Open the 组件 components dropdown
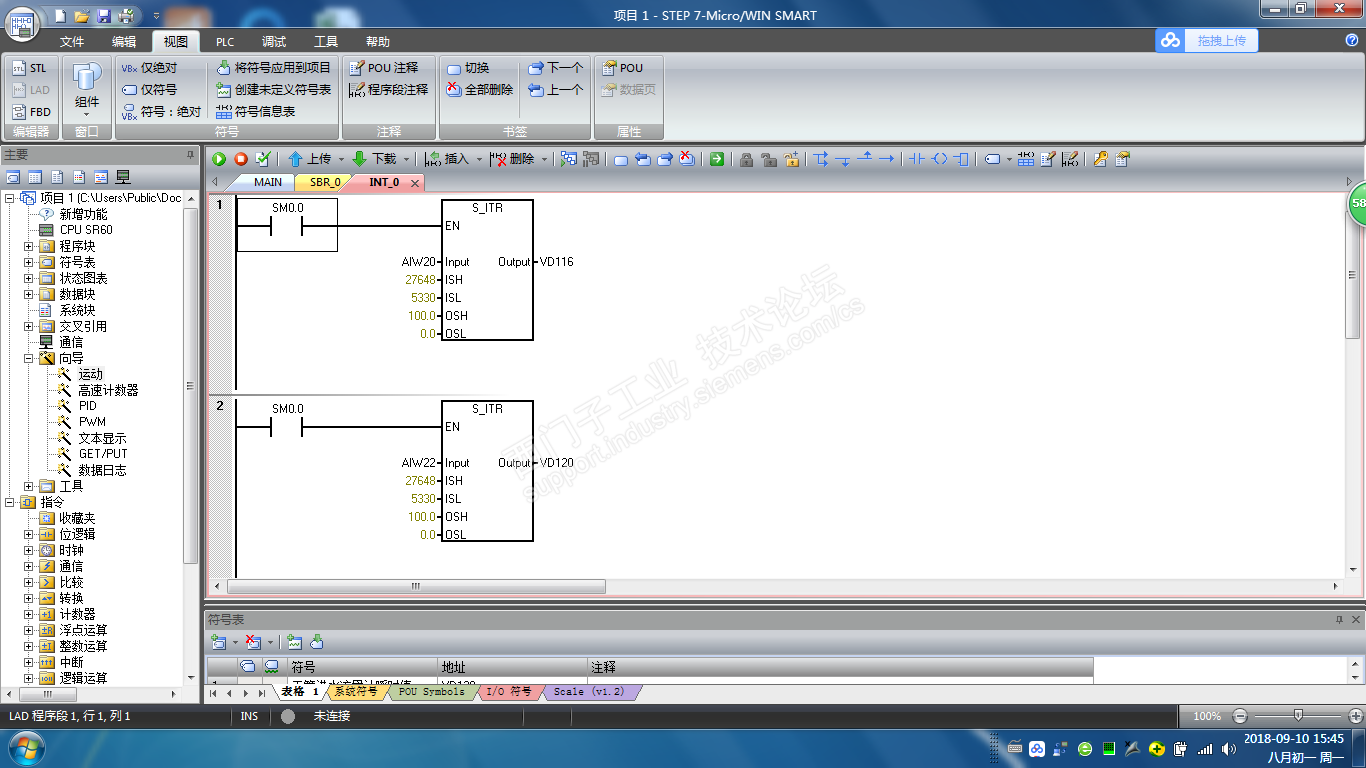The width and height of the screenshot is (1366, 768). pyautogui.click(x=87, y=90)
